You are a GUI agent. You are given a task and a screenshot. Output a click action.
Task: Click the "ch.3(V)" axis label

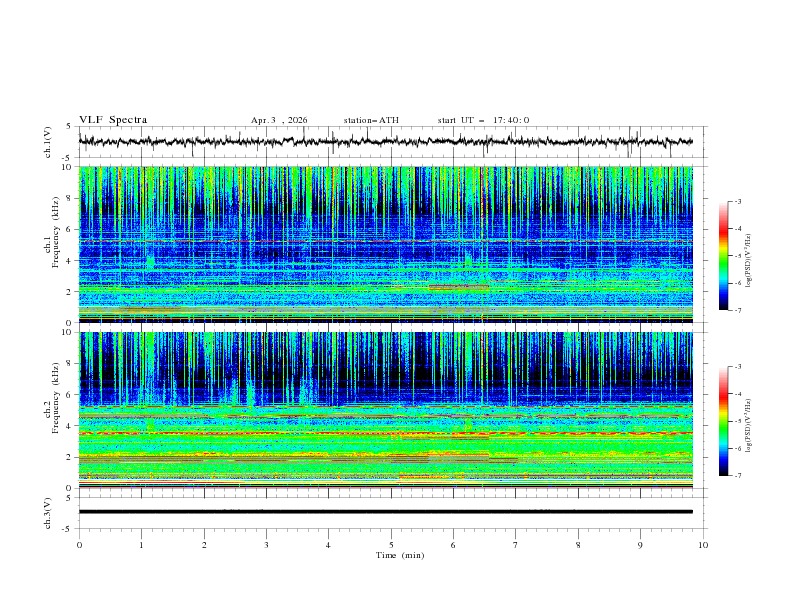point(48,513)
